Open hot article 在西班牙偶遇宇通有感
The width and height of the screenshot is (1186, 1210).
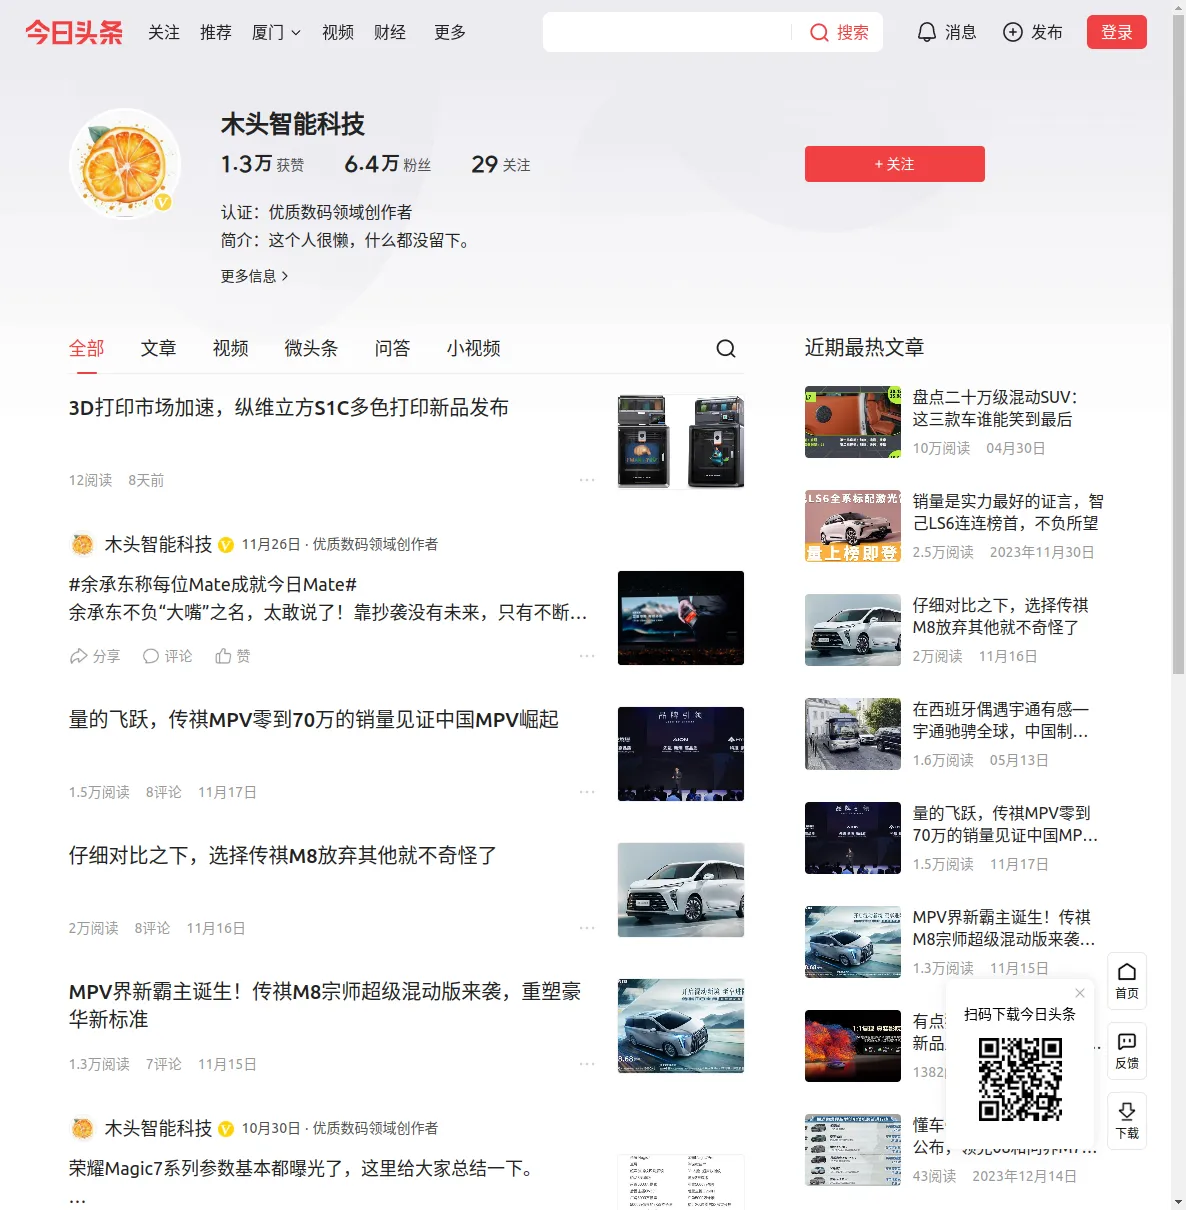[x=1000, y=720]
